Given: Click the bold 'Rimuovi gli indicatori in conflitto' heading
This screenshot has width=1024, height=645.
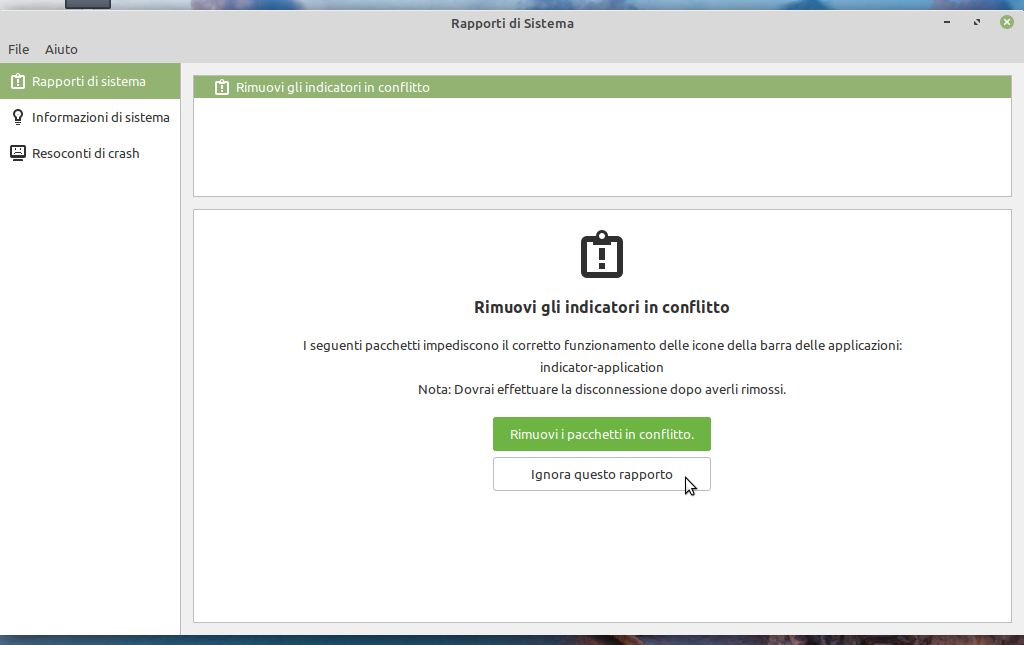Looking at the screenshot, I should (x=601, y=307).
